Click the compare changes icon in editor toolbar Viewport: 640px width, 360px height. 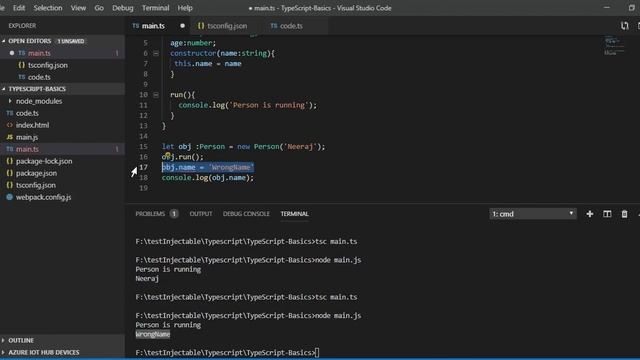pos(624,26)
